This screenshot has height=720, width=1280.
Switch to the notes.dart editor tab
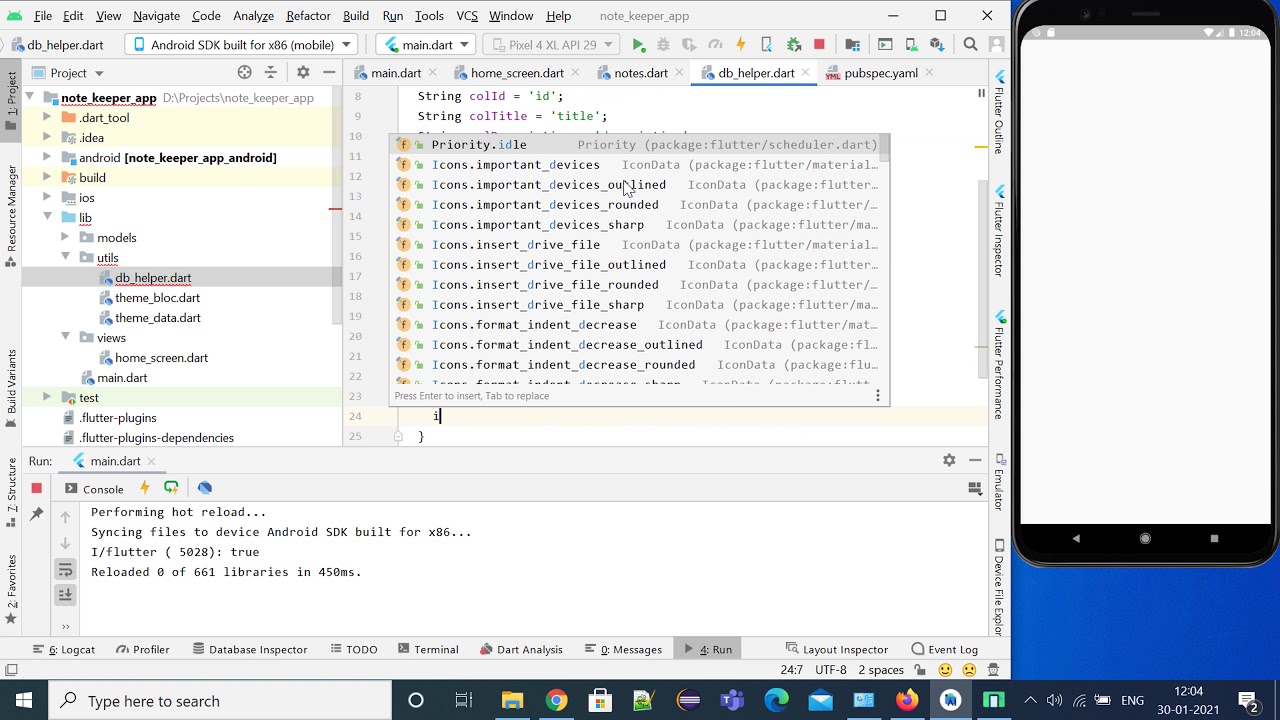640,73
